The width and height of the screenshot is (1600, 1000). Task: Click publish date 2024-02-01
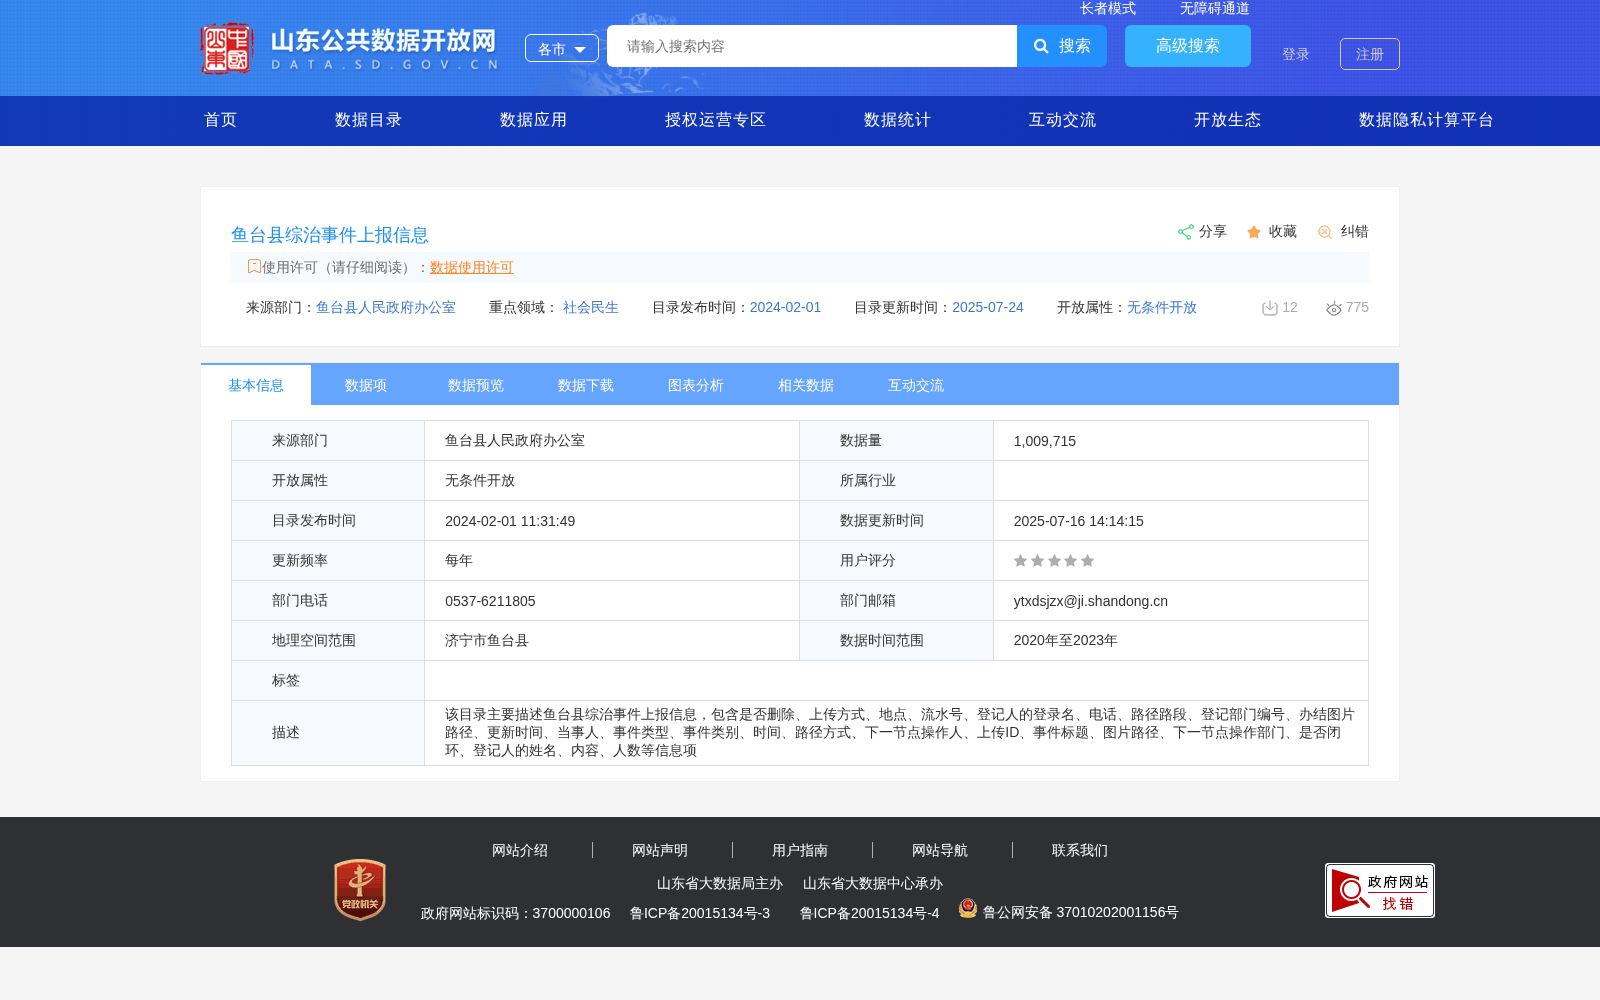click(785, 308)
